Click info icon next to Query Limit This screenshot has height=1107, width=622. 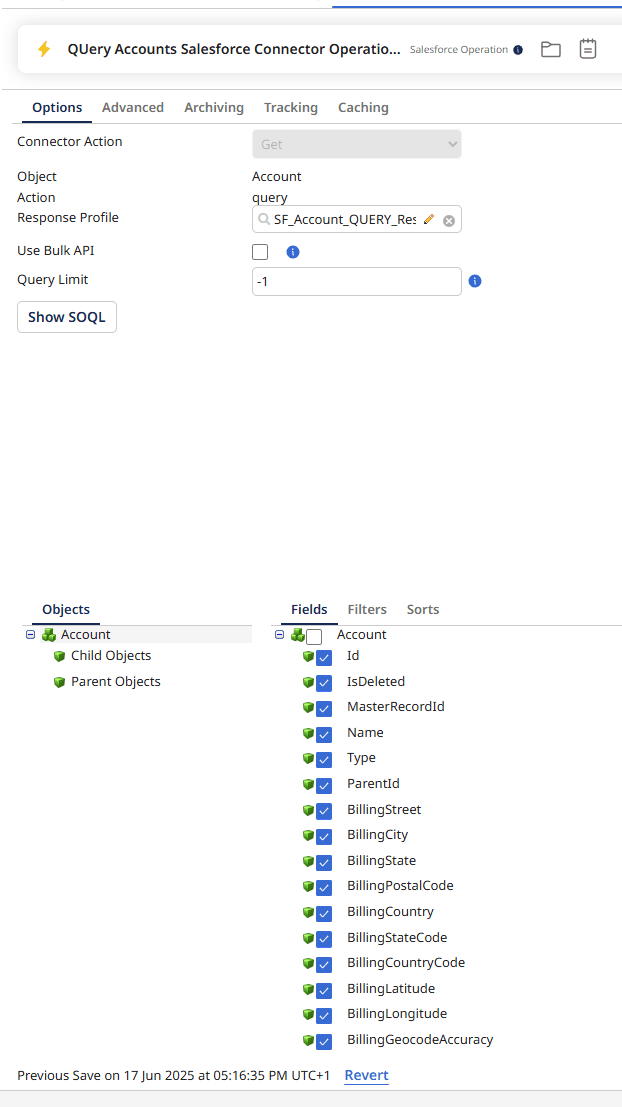(x=475, y=281)
